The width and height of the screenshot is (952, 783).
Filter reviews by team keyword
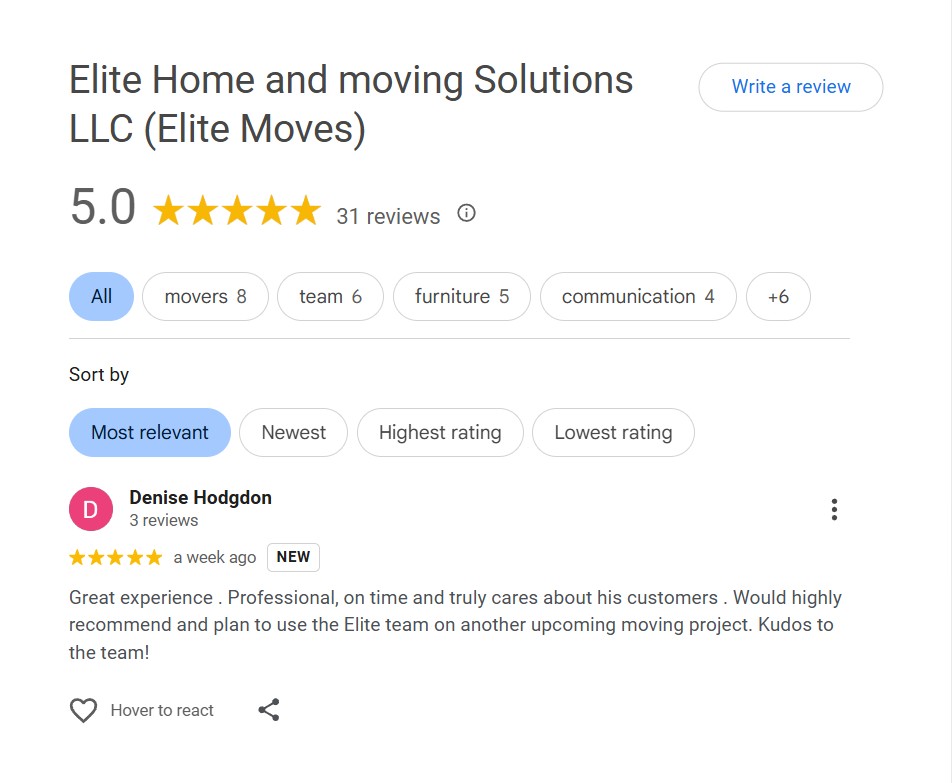point(330,297)
